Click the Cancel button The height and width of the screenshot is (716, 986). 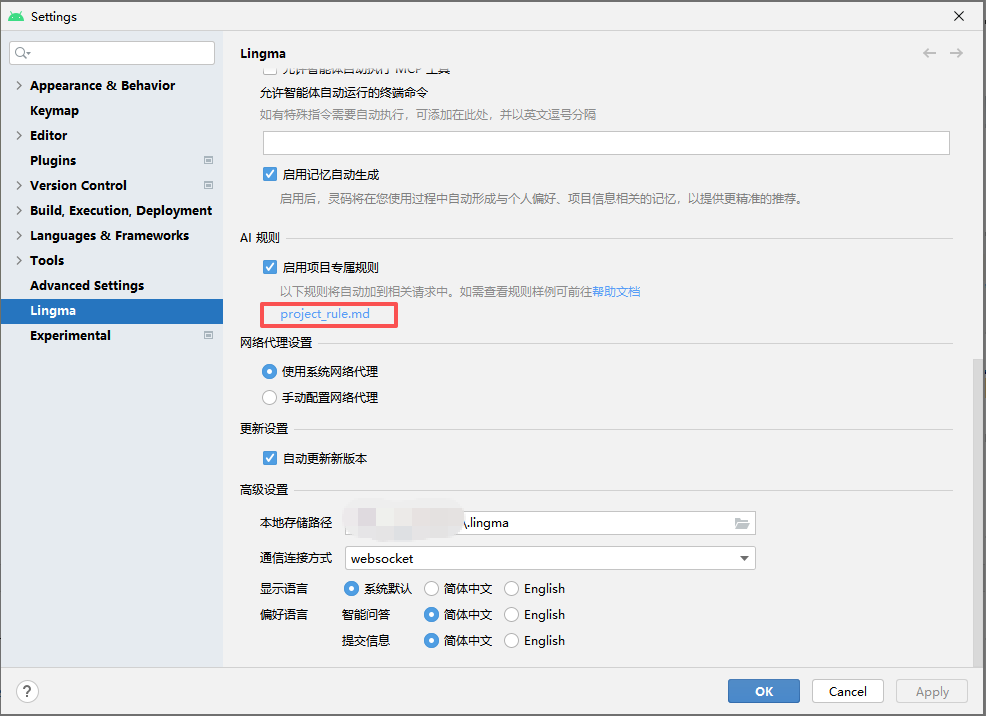click(x=848, y=691)
